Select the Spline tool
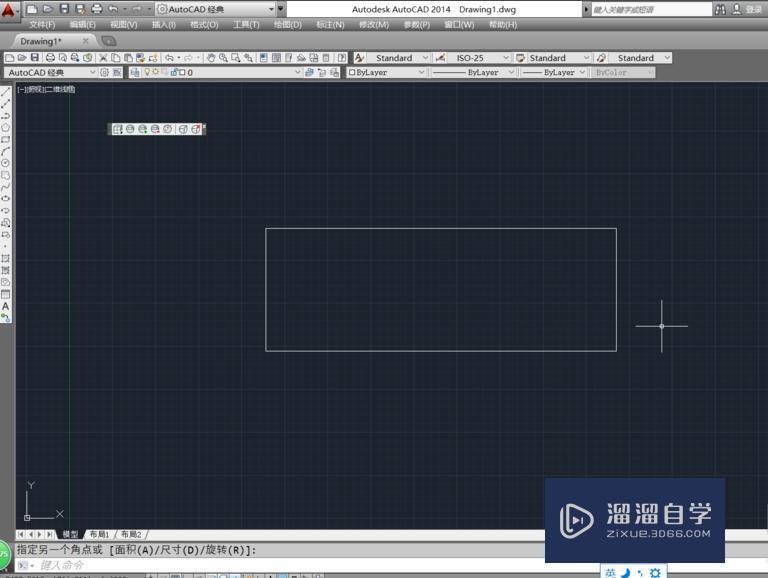 tap(5, 187)
